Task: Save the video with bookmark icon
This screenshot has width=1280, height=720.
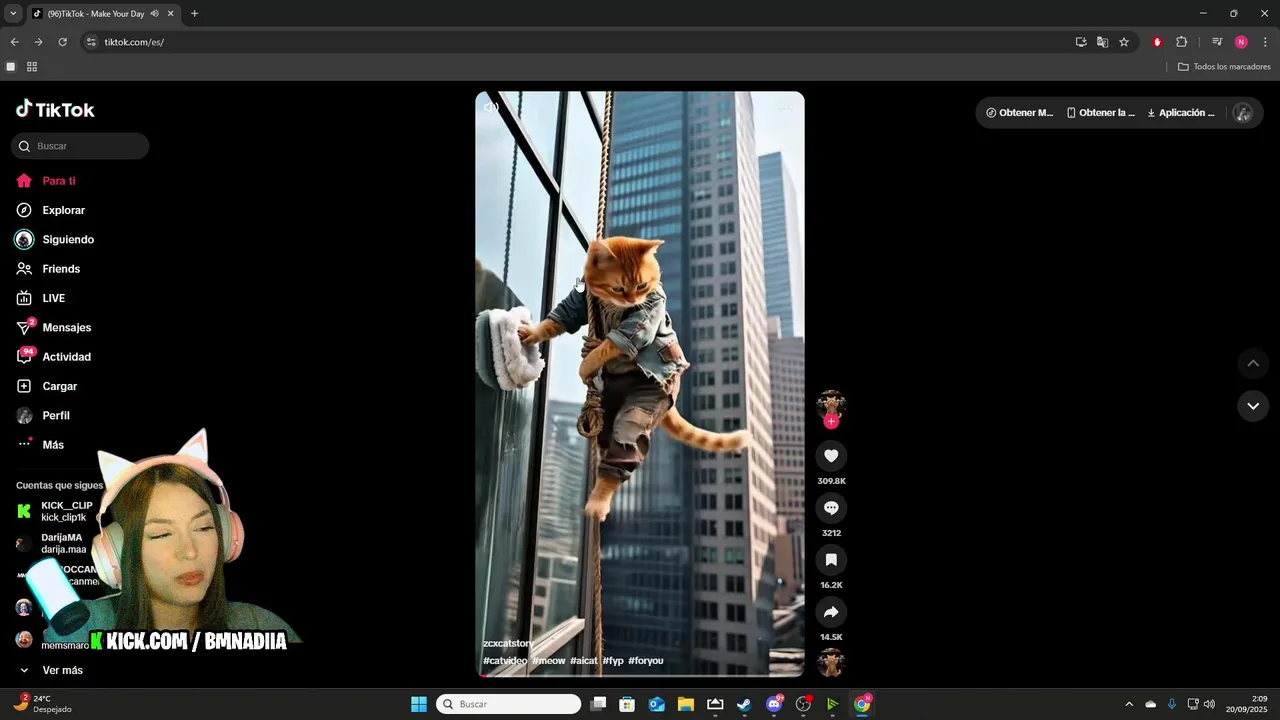Action: (x=831, y=560)
